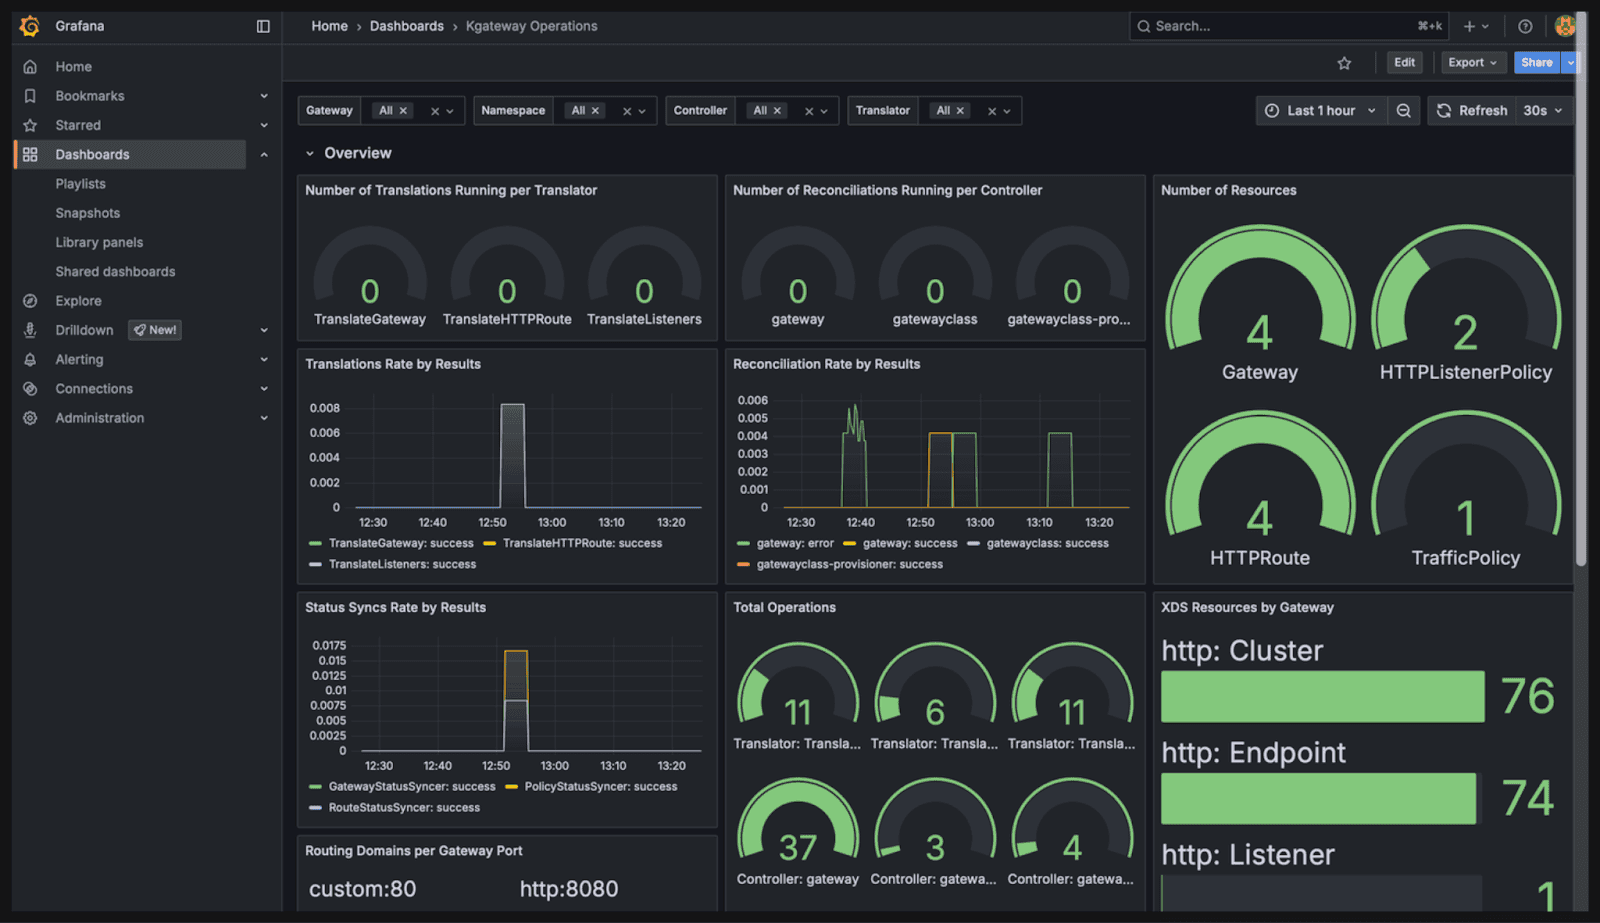Click the Refresh dashboard icon
This screenshot has width=1600, height=923.
[x=1443, y=110]
